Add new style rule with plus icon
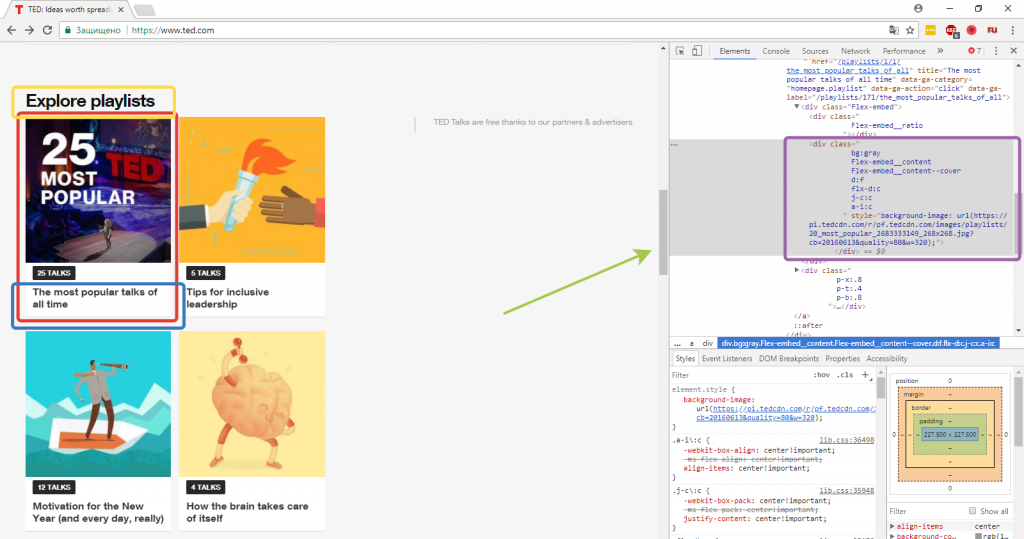Screen dimensions: 1024x539 (865, 374)
